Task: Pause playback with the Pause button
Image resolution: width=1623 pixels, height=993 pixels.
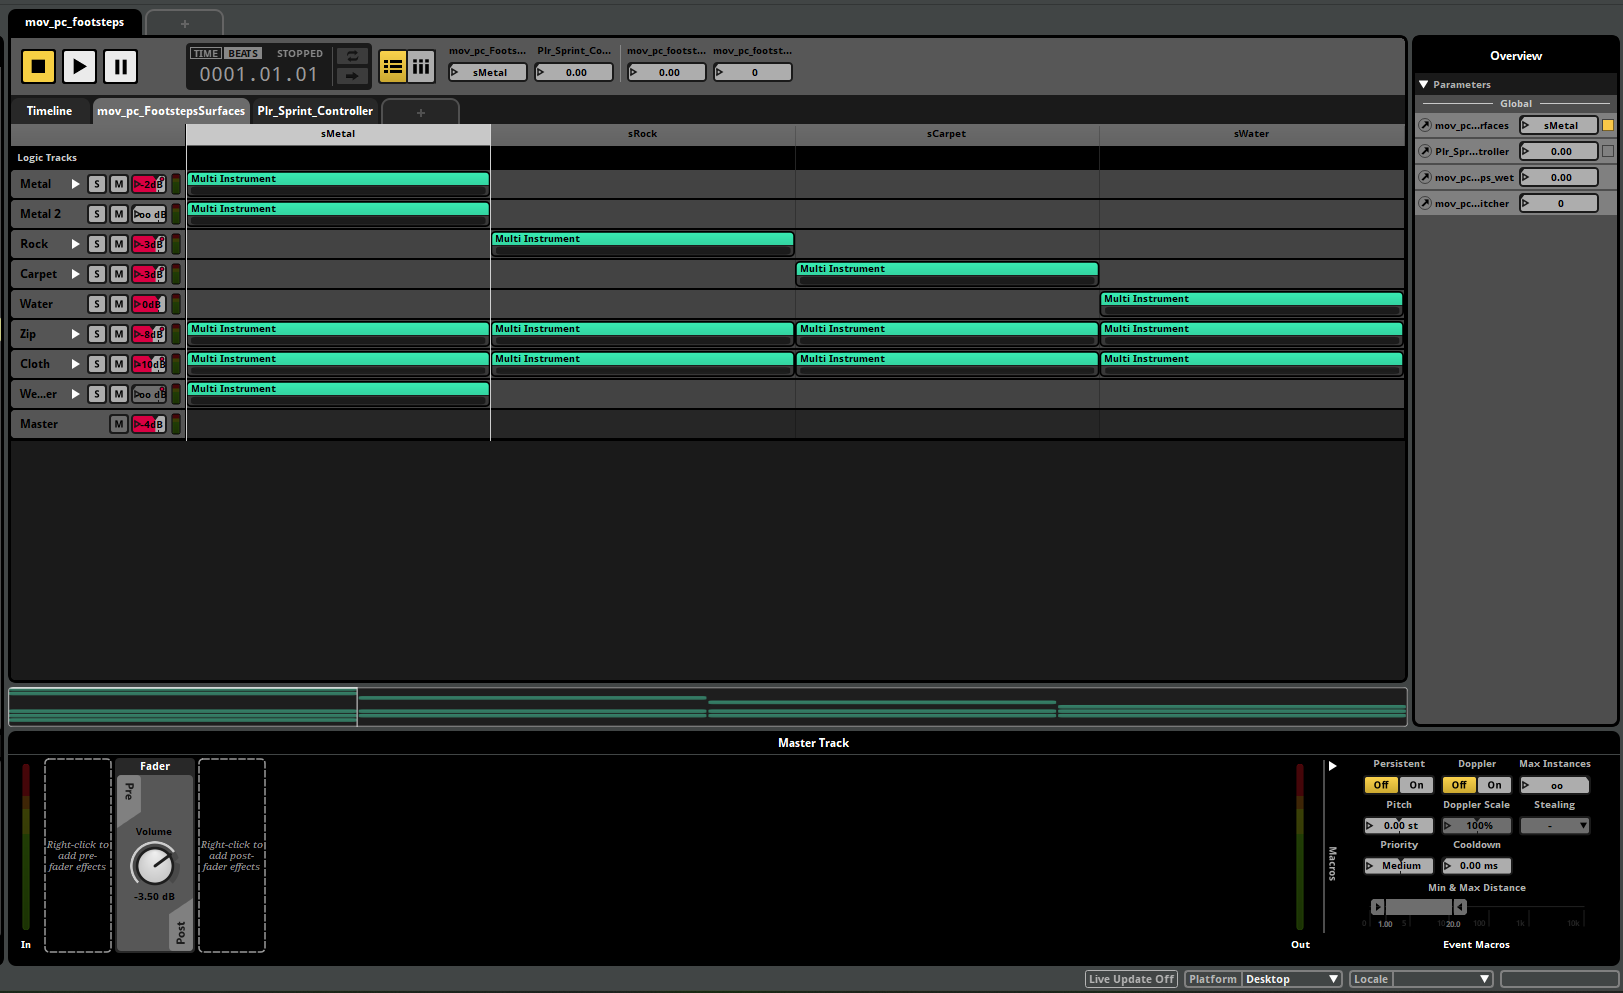Action: pos(120,67)
